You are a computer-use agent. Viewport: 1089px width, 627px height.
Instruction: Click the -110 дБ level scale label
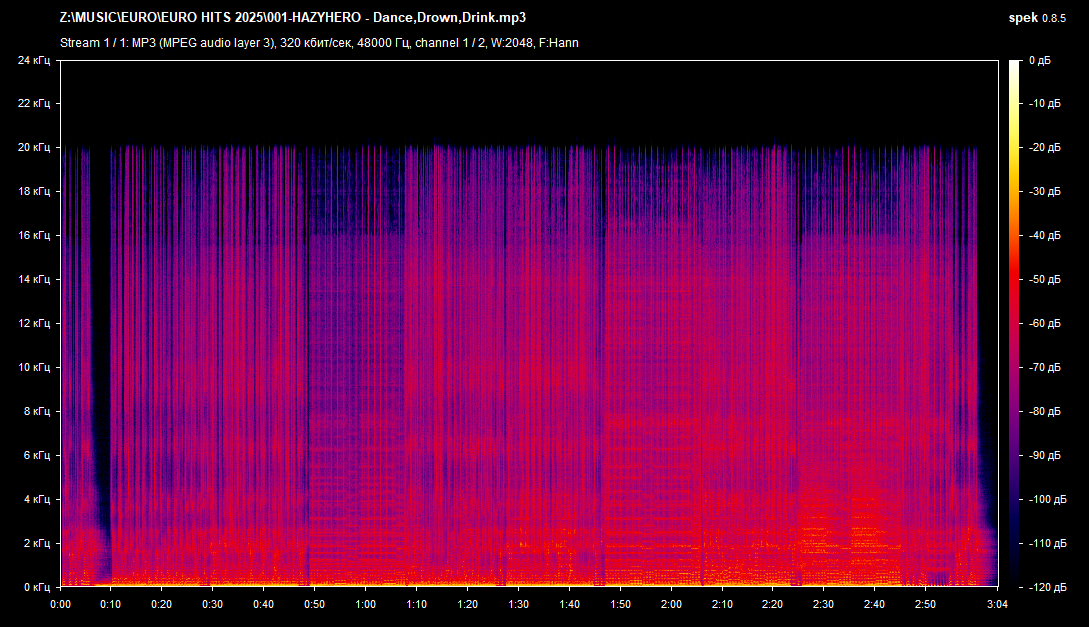(x=1047, y=543)
